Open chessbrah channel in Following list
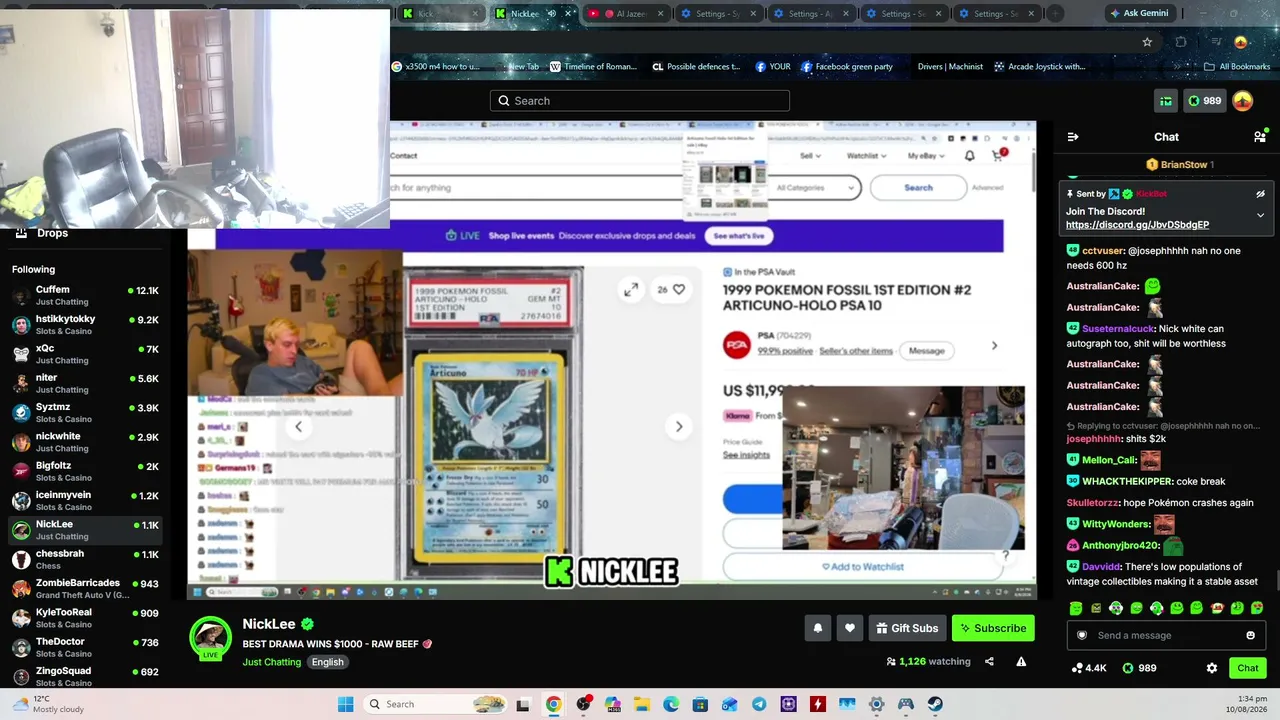 tap(85, 559)
